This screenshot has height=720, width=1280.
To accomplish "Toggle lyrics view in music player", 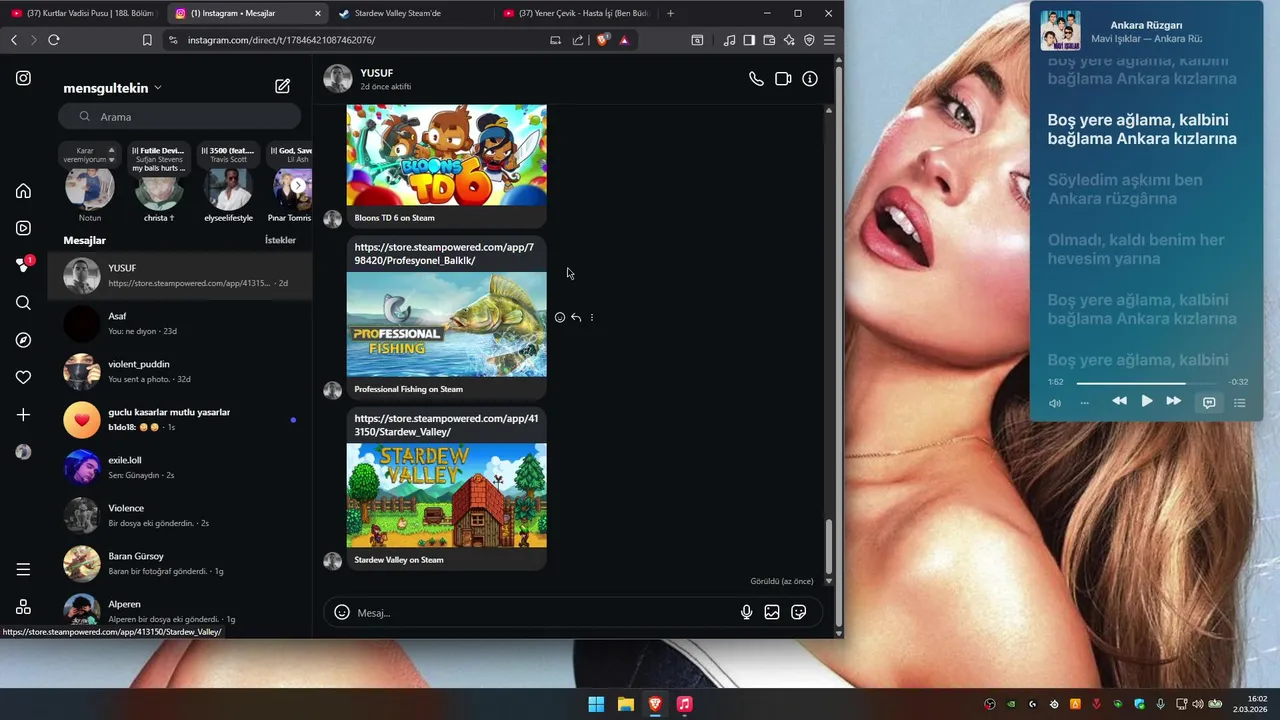I will [x=1209, y=402].
